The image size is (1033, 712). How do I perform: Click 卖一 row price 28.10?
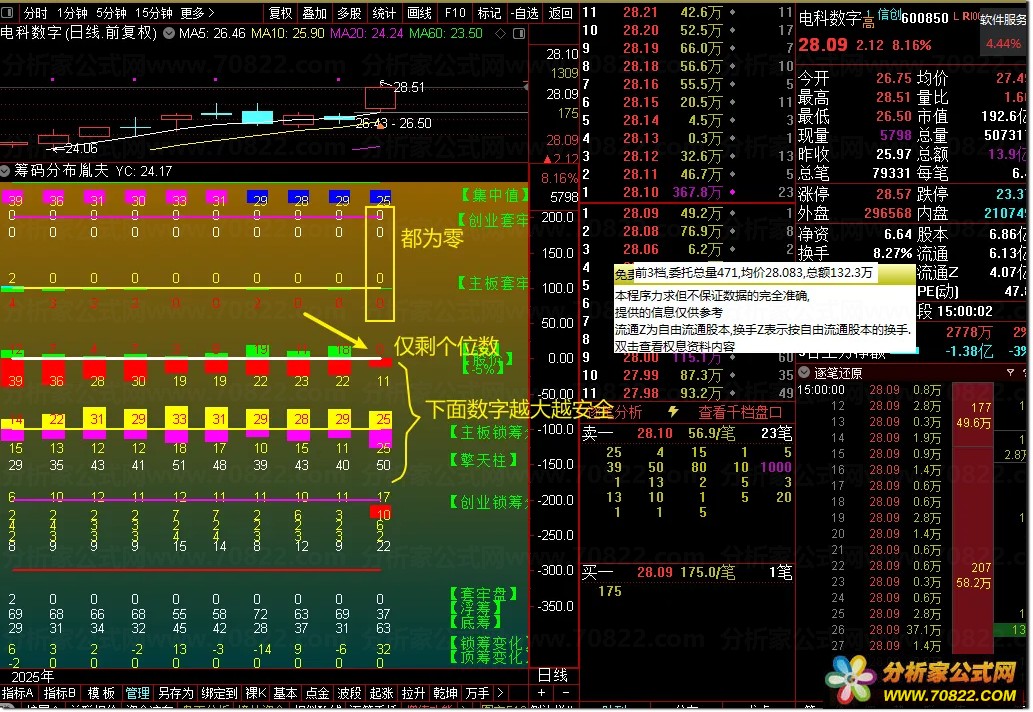pos(654,433)
